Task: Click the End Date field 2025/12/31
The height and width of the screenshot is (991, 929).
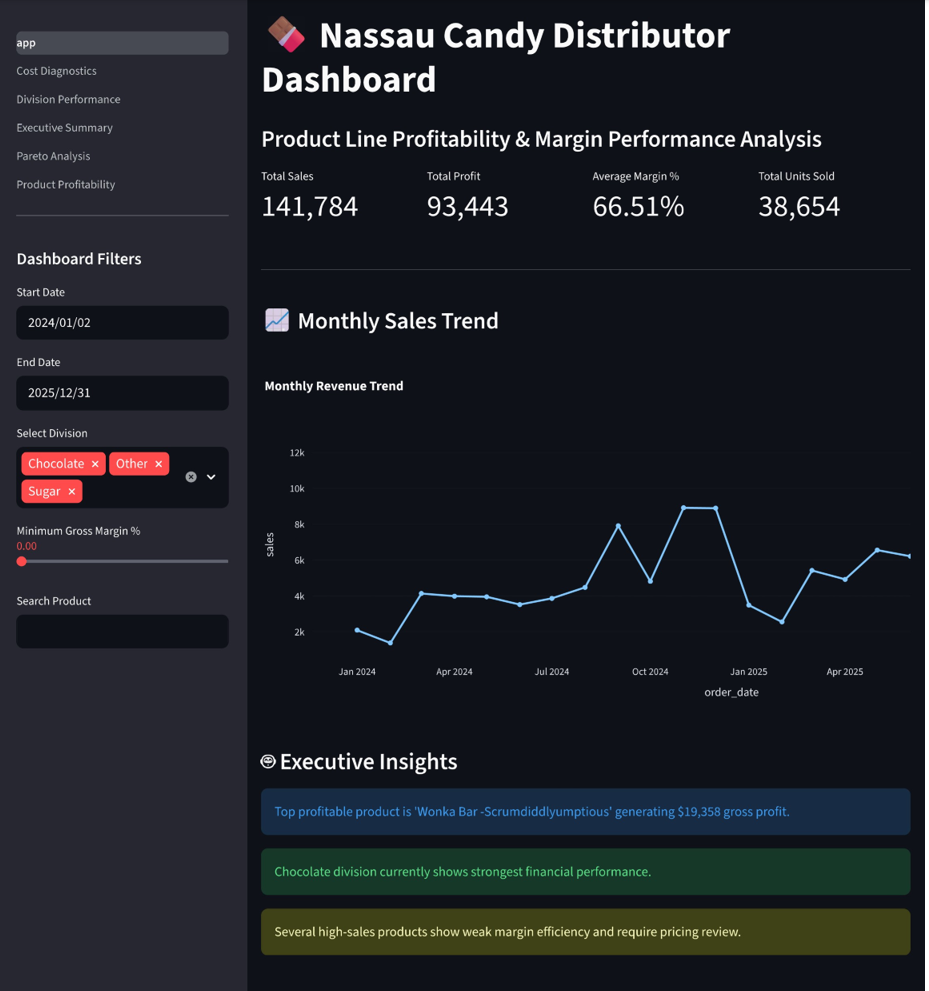Action: coord(122,393)
